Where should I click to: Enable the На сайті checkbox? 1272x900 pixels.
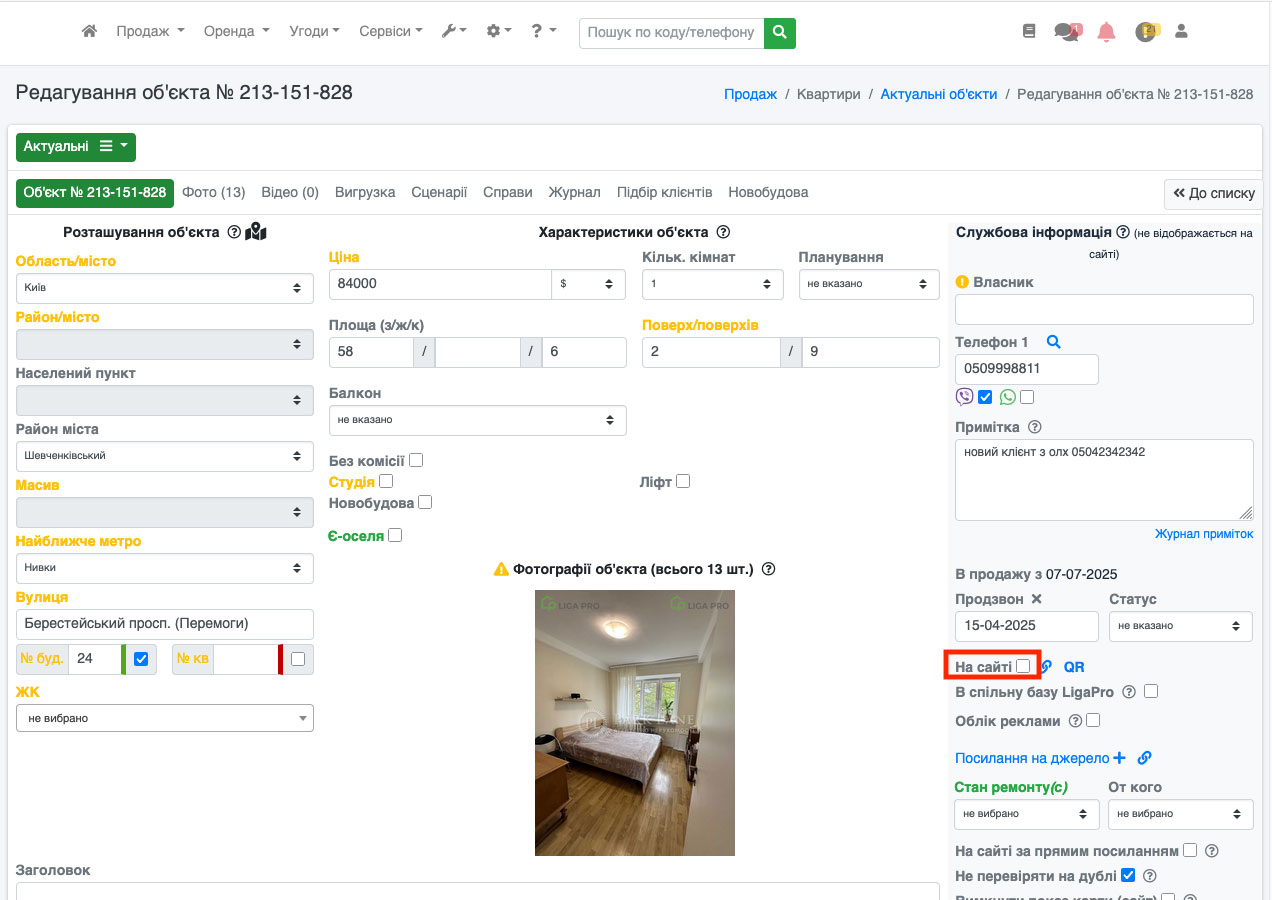[1023, 666]
